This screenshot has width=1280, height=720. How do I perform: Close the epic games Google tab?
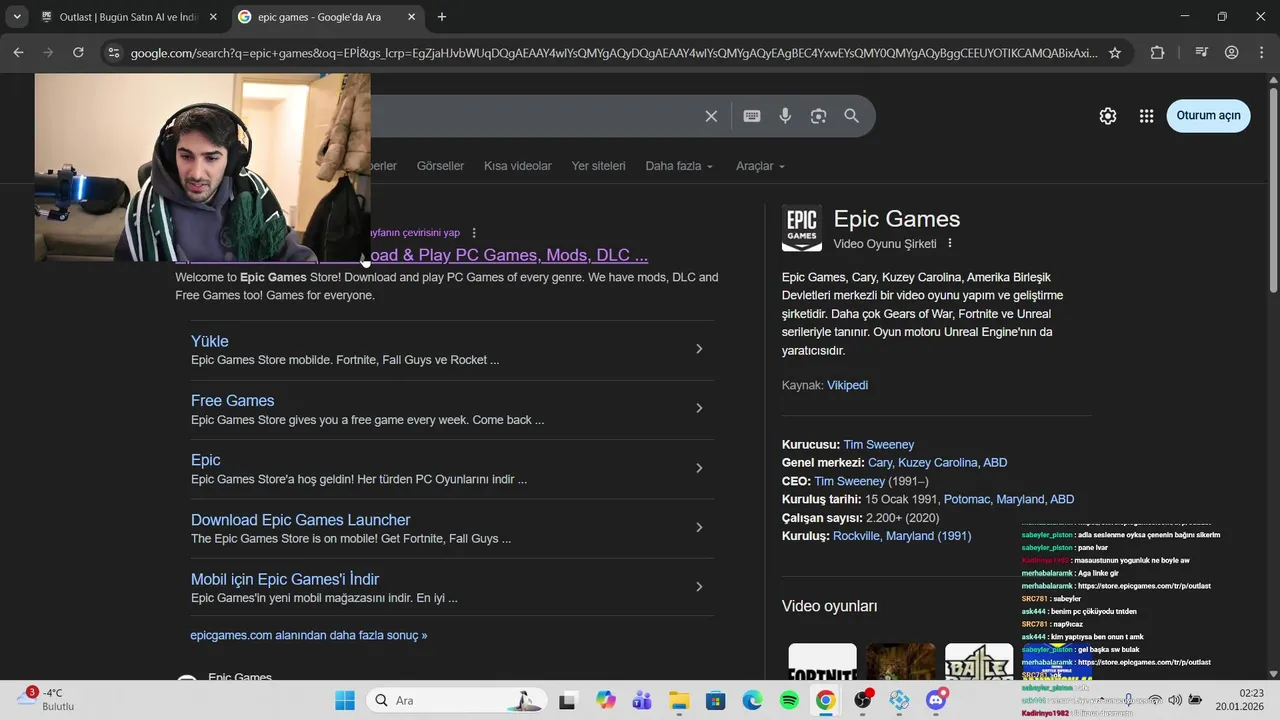click(412, 17)
